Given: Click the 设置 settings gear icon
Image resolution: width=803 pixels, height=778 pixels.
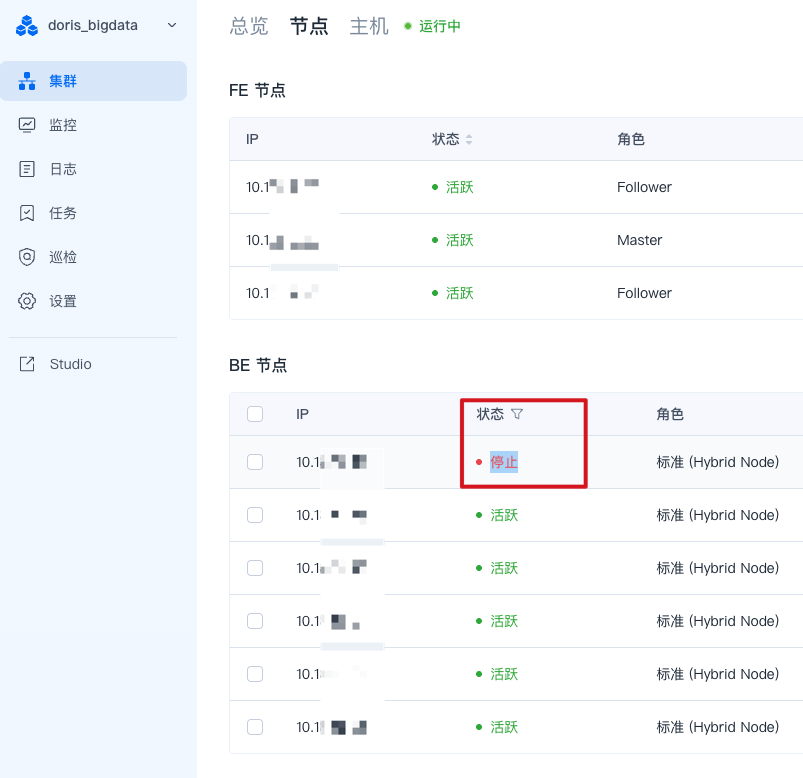Looking at the screenshot, I should (28, 301).
